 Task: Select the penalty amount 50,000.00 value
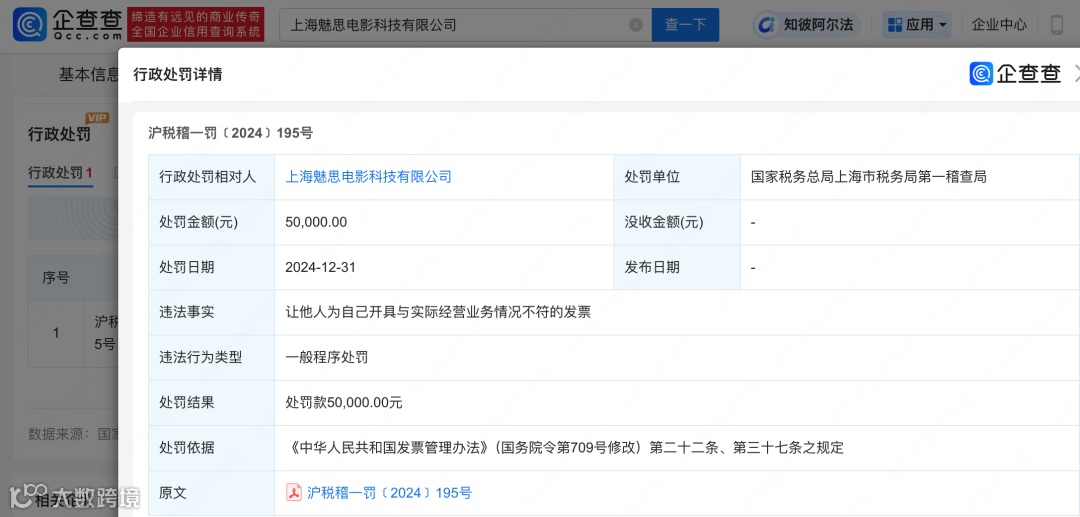[316, 222]
